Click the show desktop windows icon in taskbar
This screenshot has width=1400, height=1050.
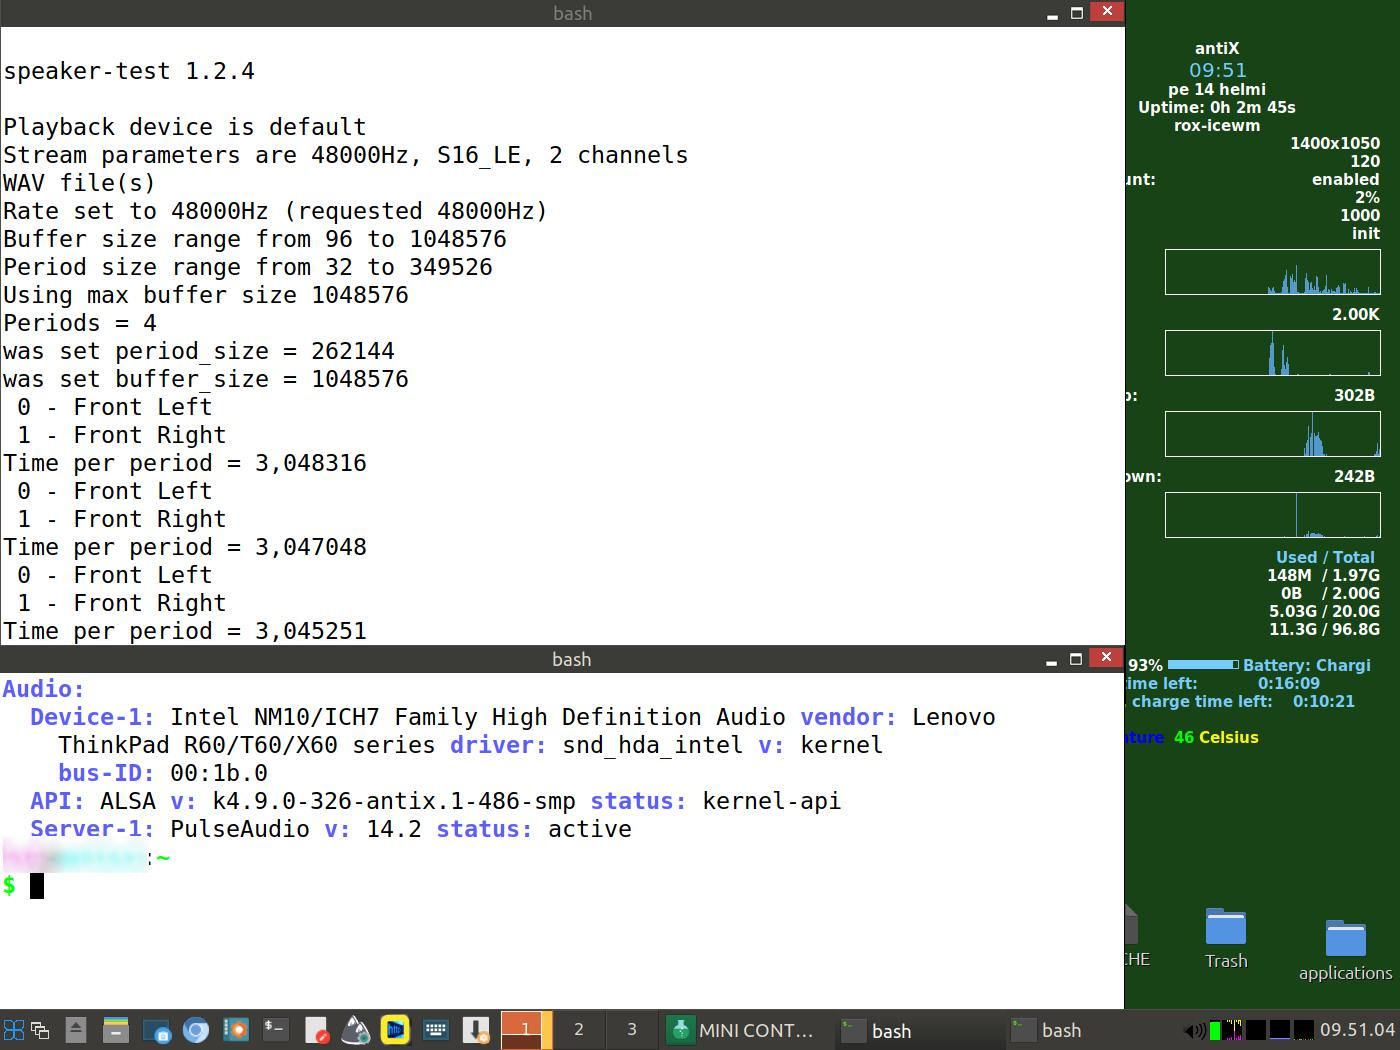click(40, 1030)
